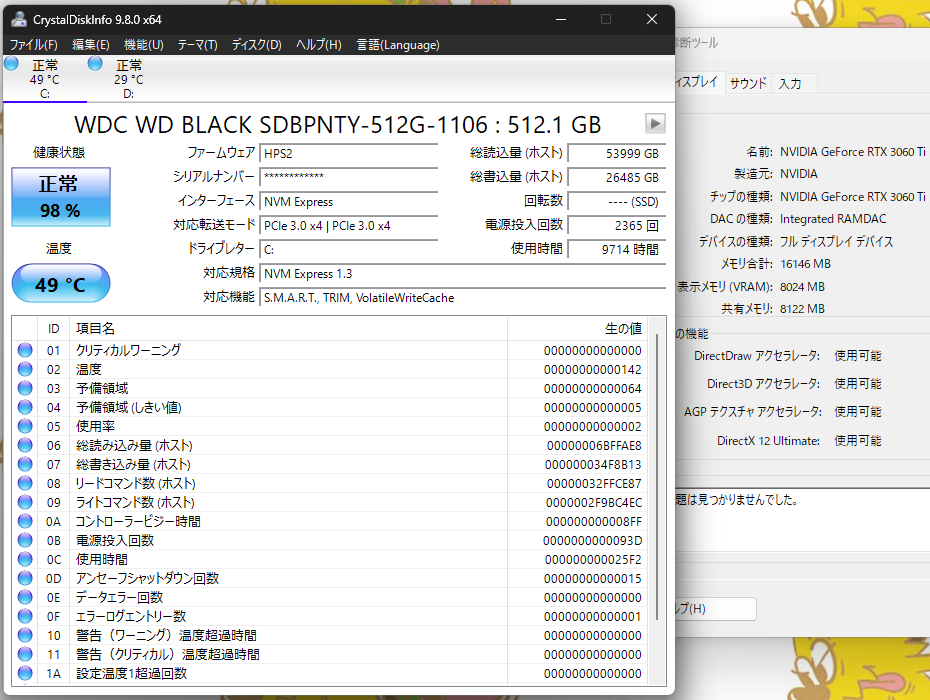Click raw value 00000006BFFAE8
Image resolution: width=930 pixels, height=700 pixels.
tap(594, 446)
